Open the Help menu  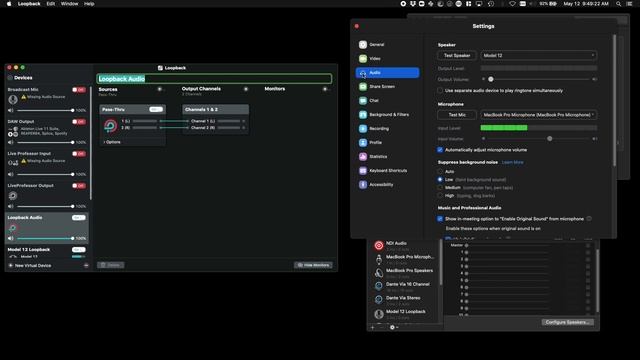[x=89, y=4]
